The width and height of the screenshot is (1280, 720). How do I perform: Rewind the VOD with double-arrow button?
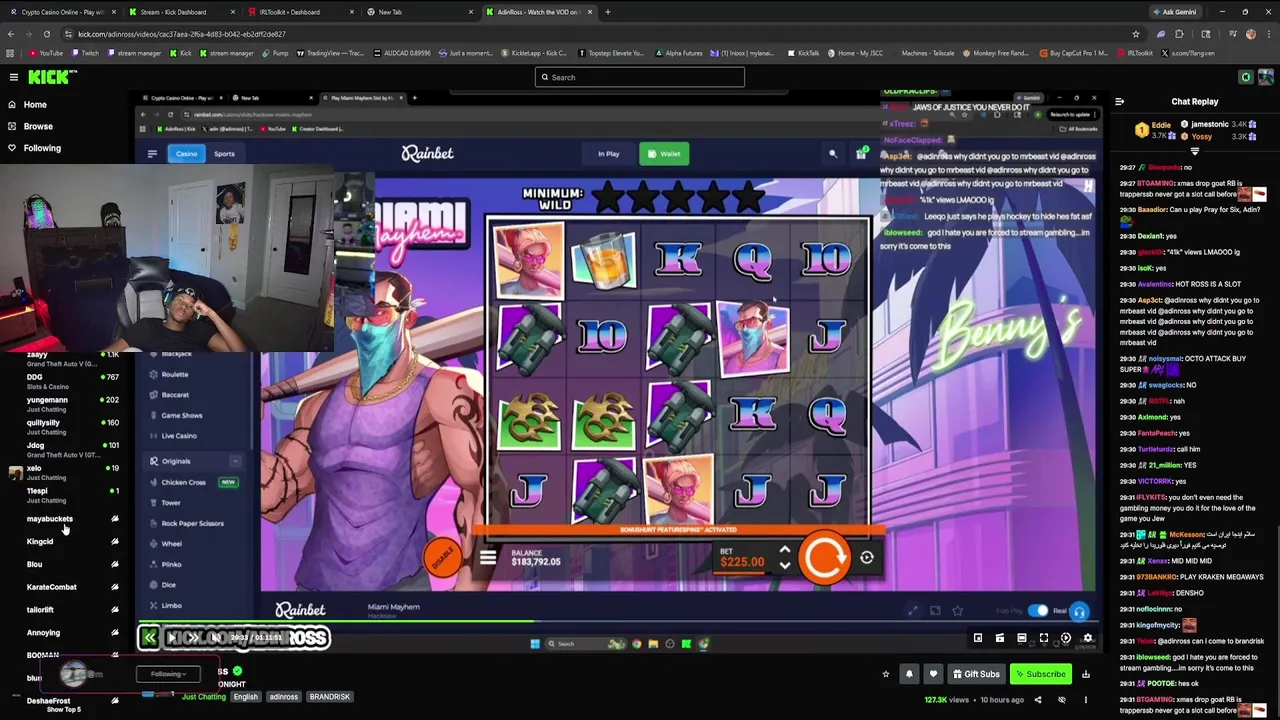(149, 637)
